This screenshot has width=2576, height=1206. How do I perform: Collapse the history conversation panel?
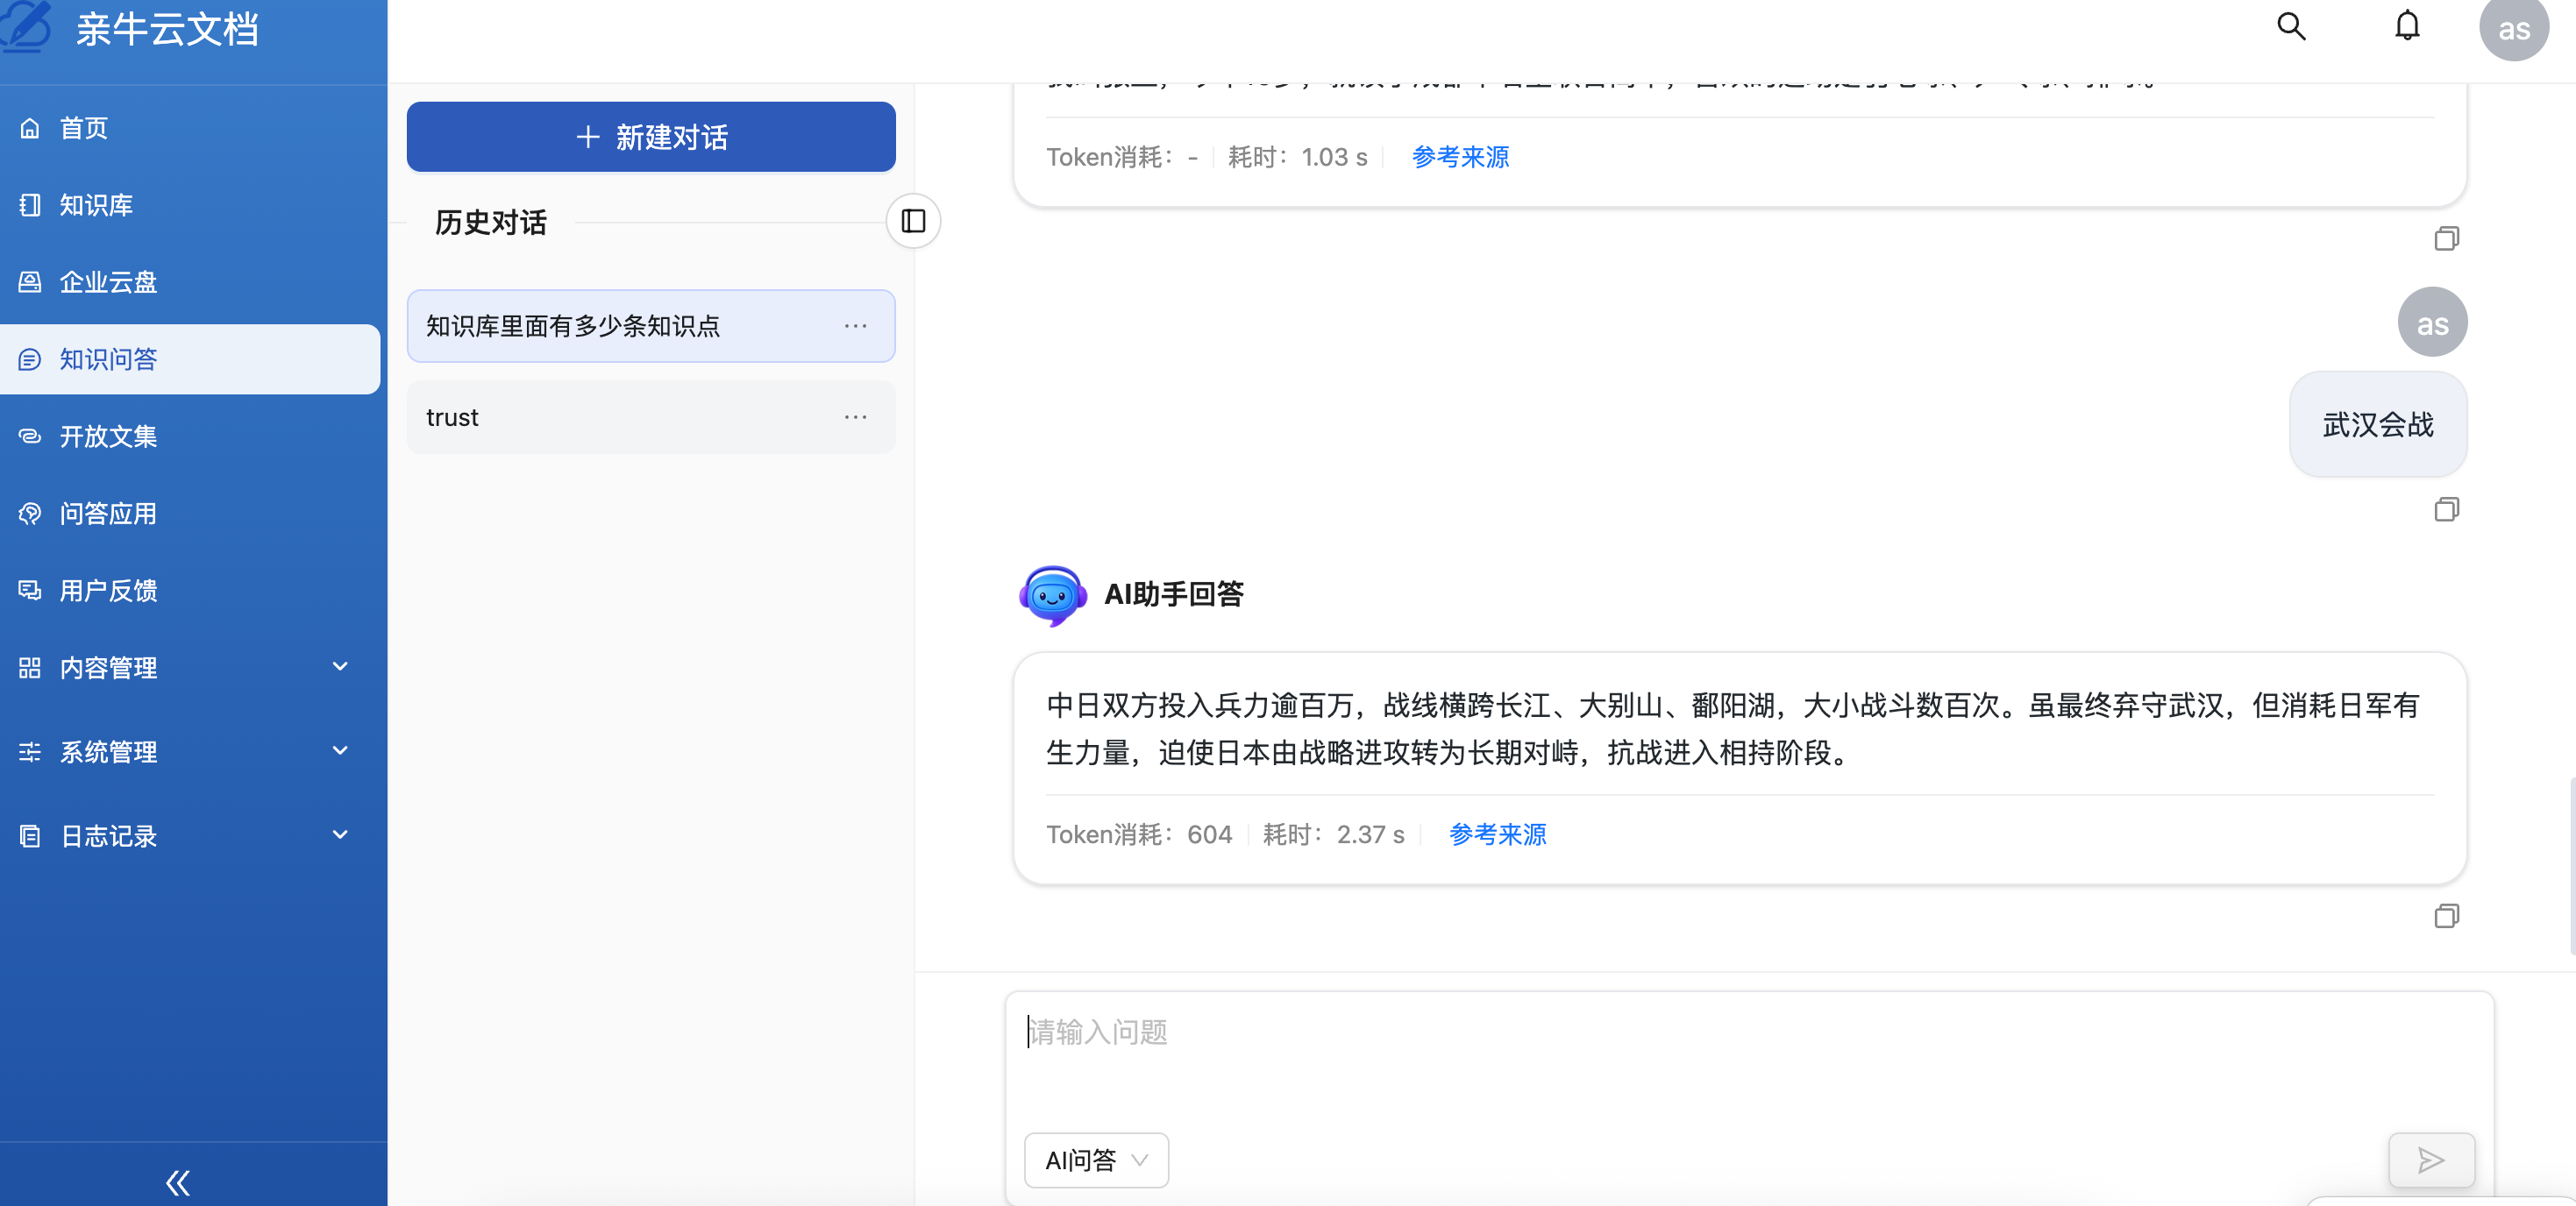(913, 221)
